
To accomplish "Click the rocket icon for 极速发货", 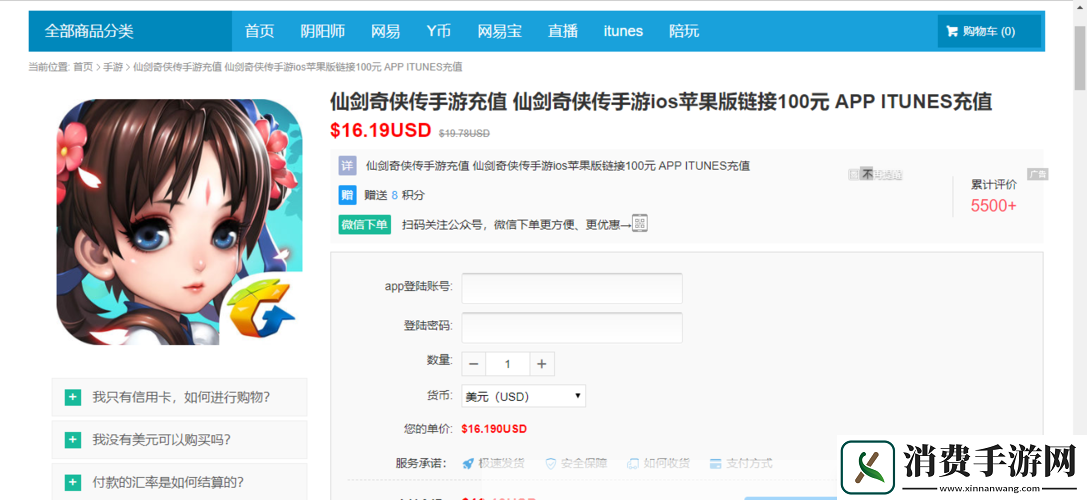I will [469, 463].
